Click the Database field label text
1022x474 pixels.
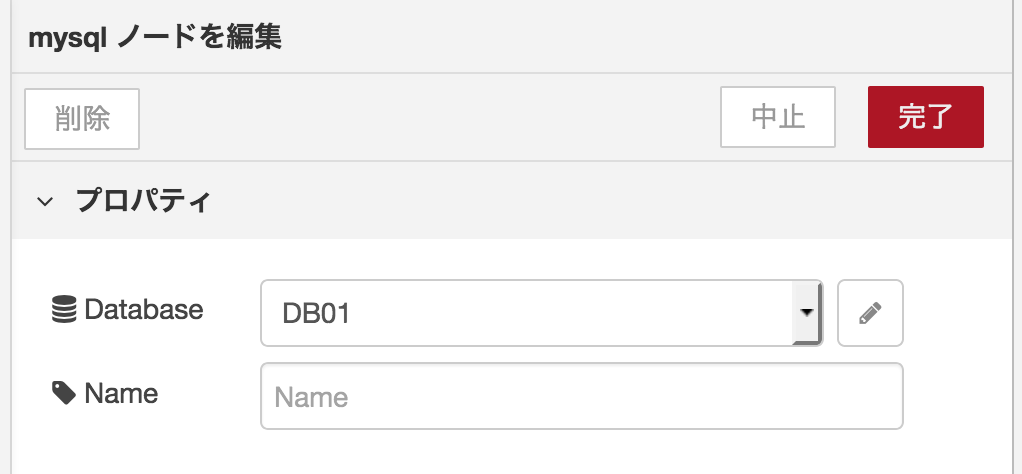143,309
